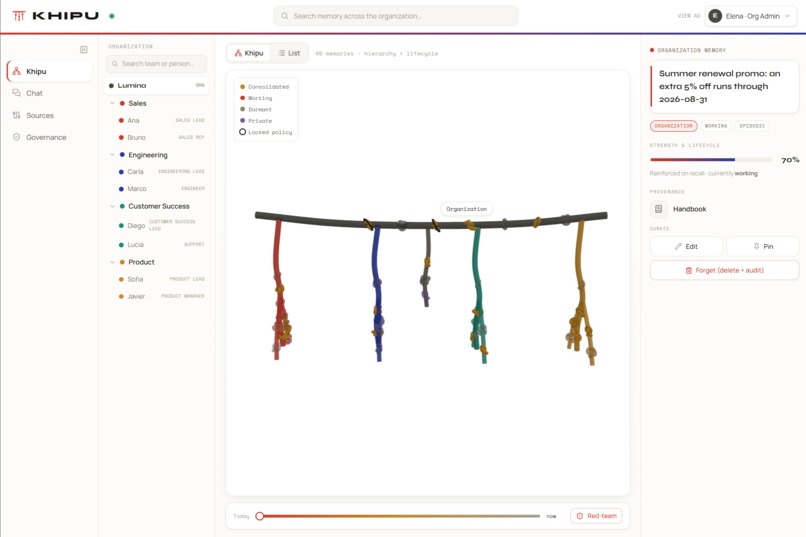Select the Engineering team row
This screenshot has height=537, width=806.
click(x=157, y=155)
